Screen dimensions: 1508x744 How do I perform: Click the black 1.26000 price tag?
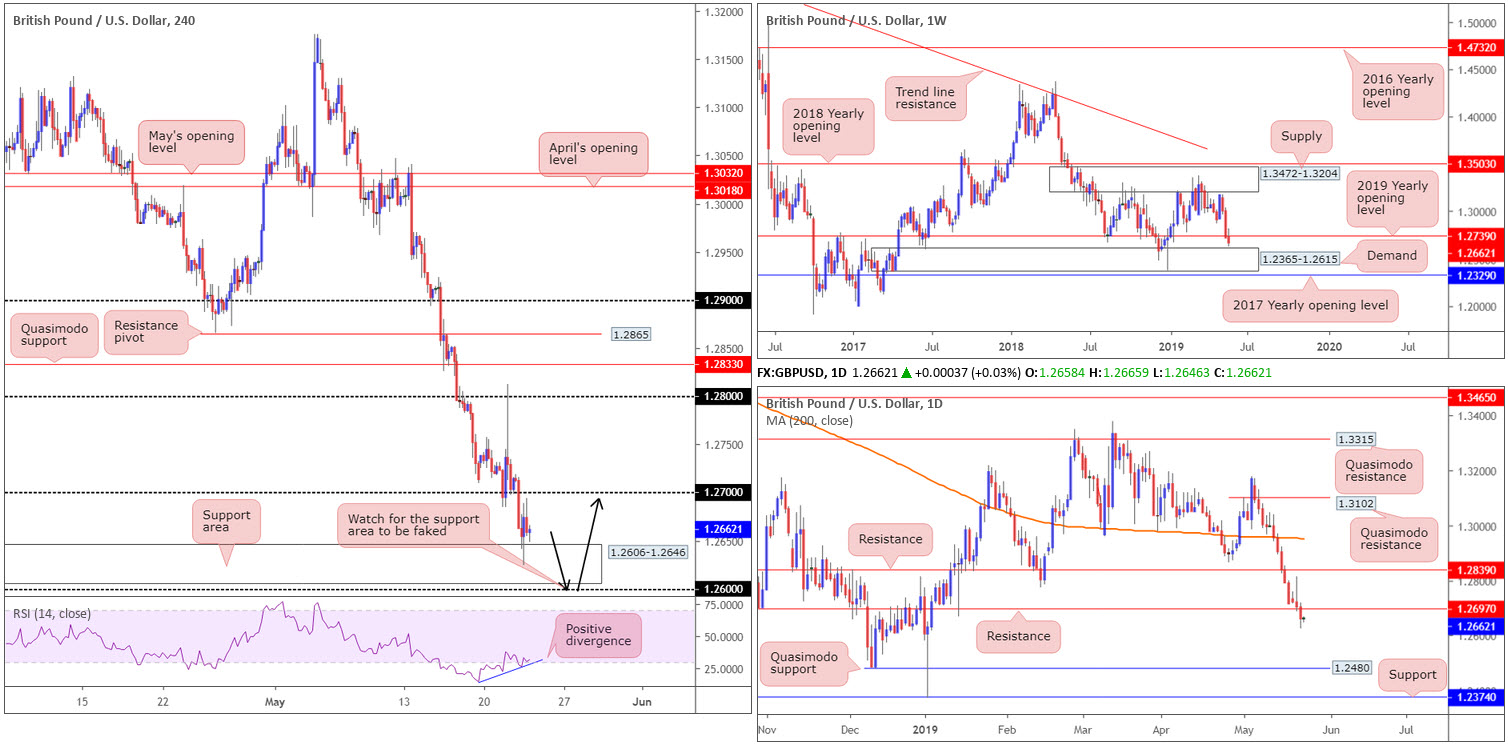tap(724, 589)
